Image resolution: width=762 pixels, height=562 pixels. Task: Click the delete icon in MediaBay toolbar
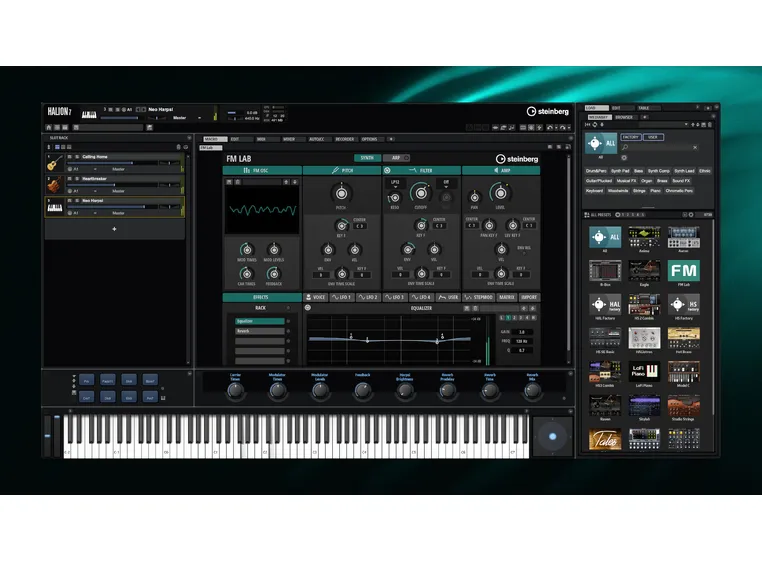click(710, 125)
